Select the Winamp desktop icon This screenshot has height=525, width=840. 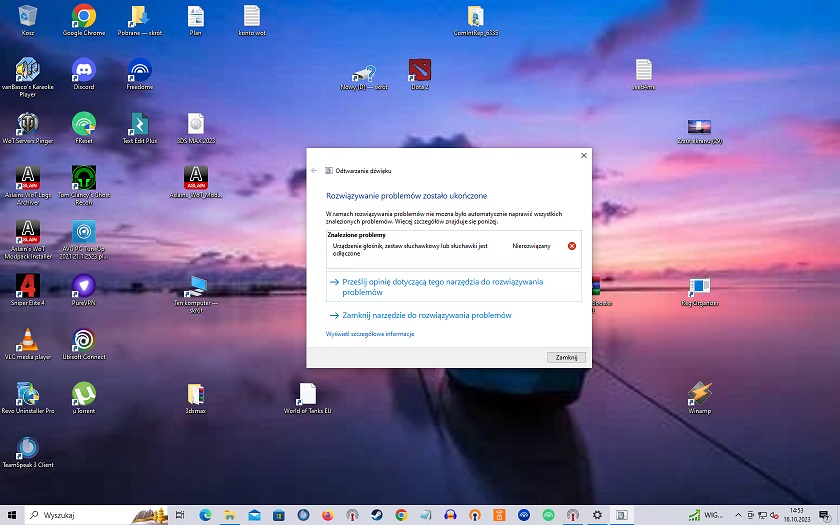pos(700,393)
